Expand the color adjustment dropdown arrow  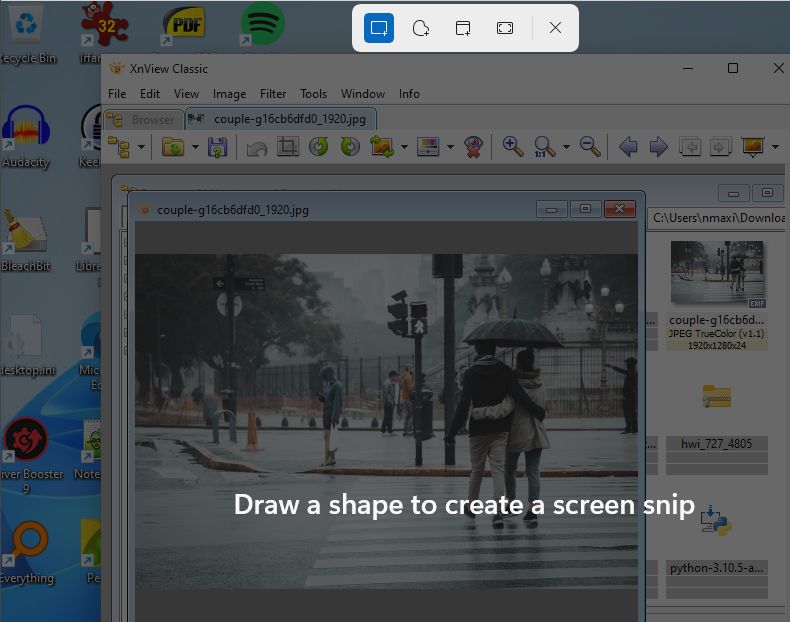[x=450, y=147]
